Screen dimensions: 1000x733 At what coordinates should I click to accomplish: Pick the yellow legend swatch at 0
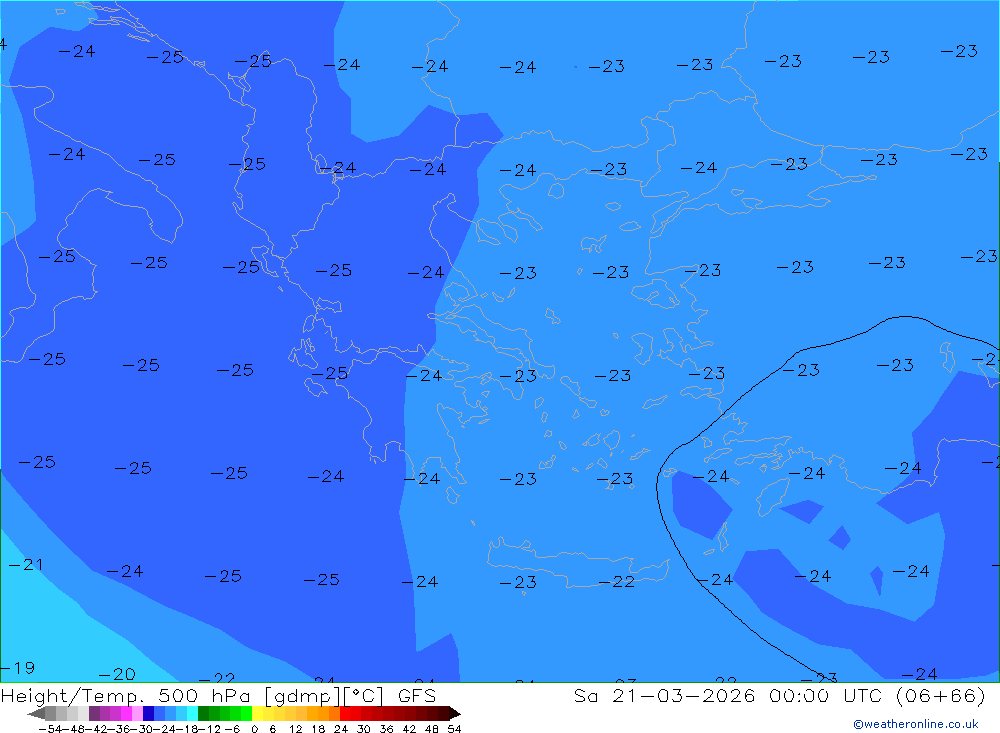pos(257,714)
